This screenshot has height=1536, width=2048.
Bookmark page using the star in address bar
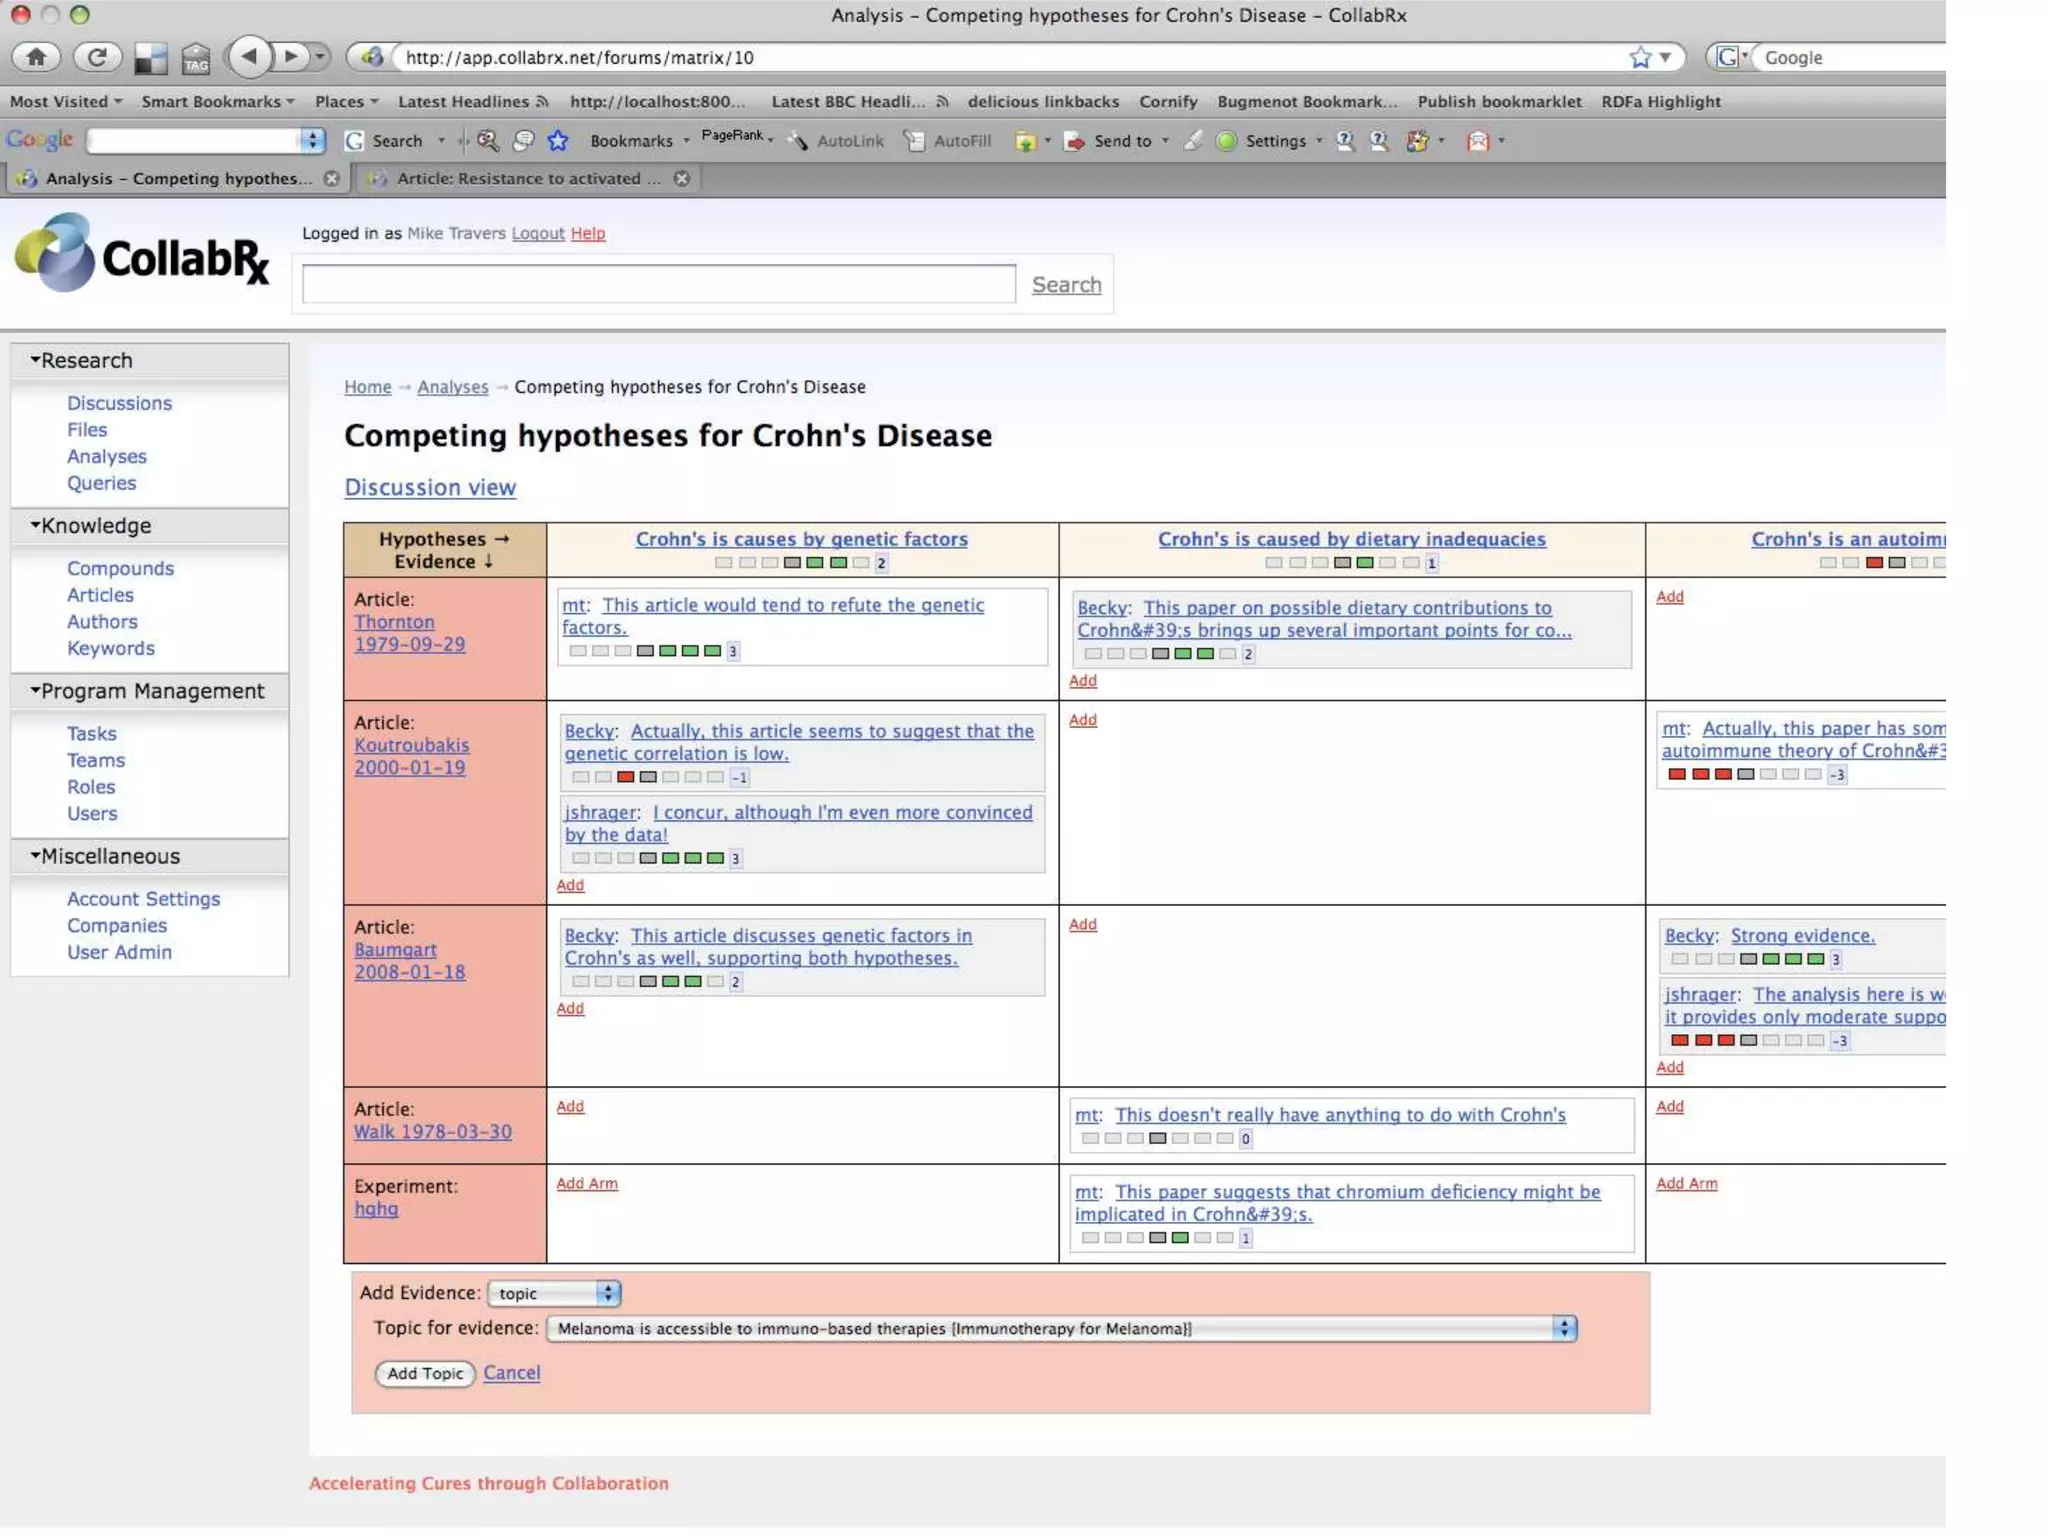tap(1640, 58)
